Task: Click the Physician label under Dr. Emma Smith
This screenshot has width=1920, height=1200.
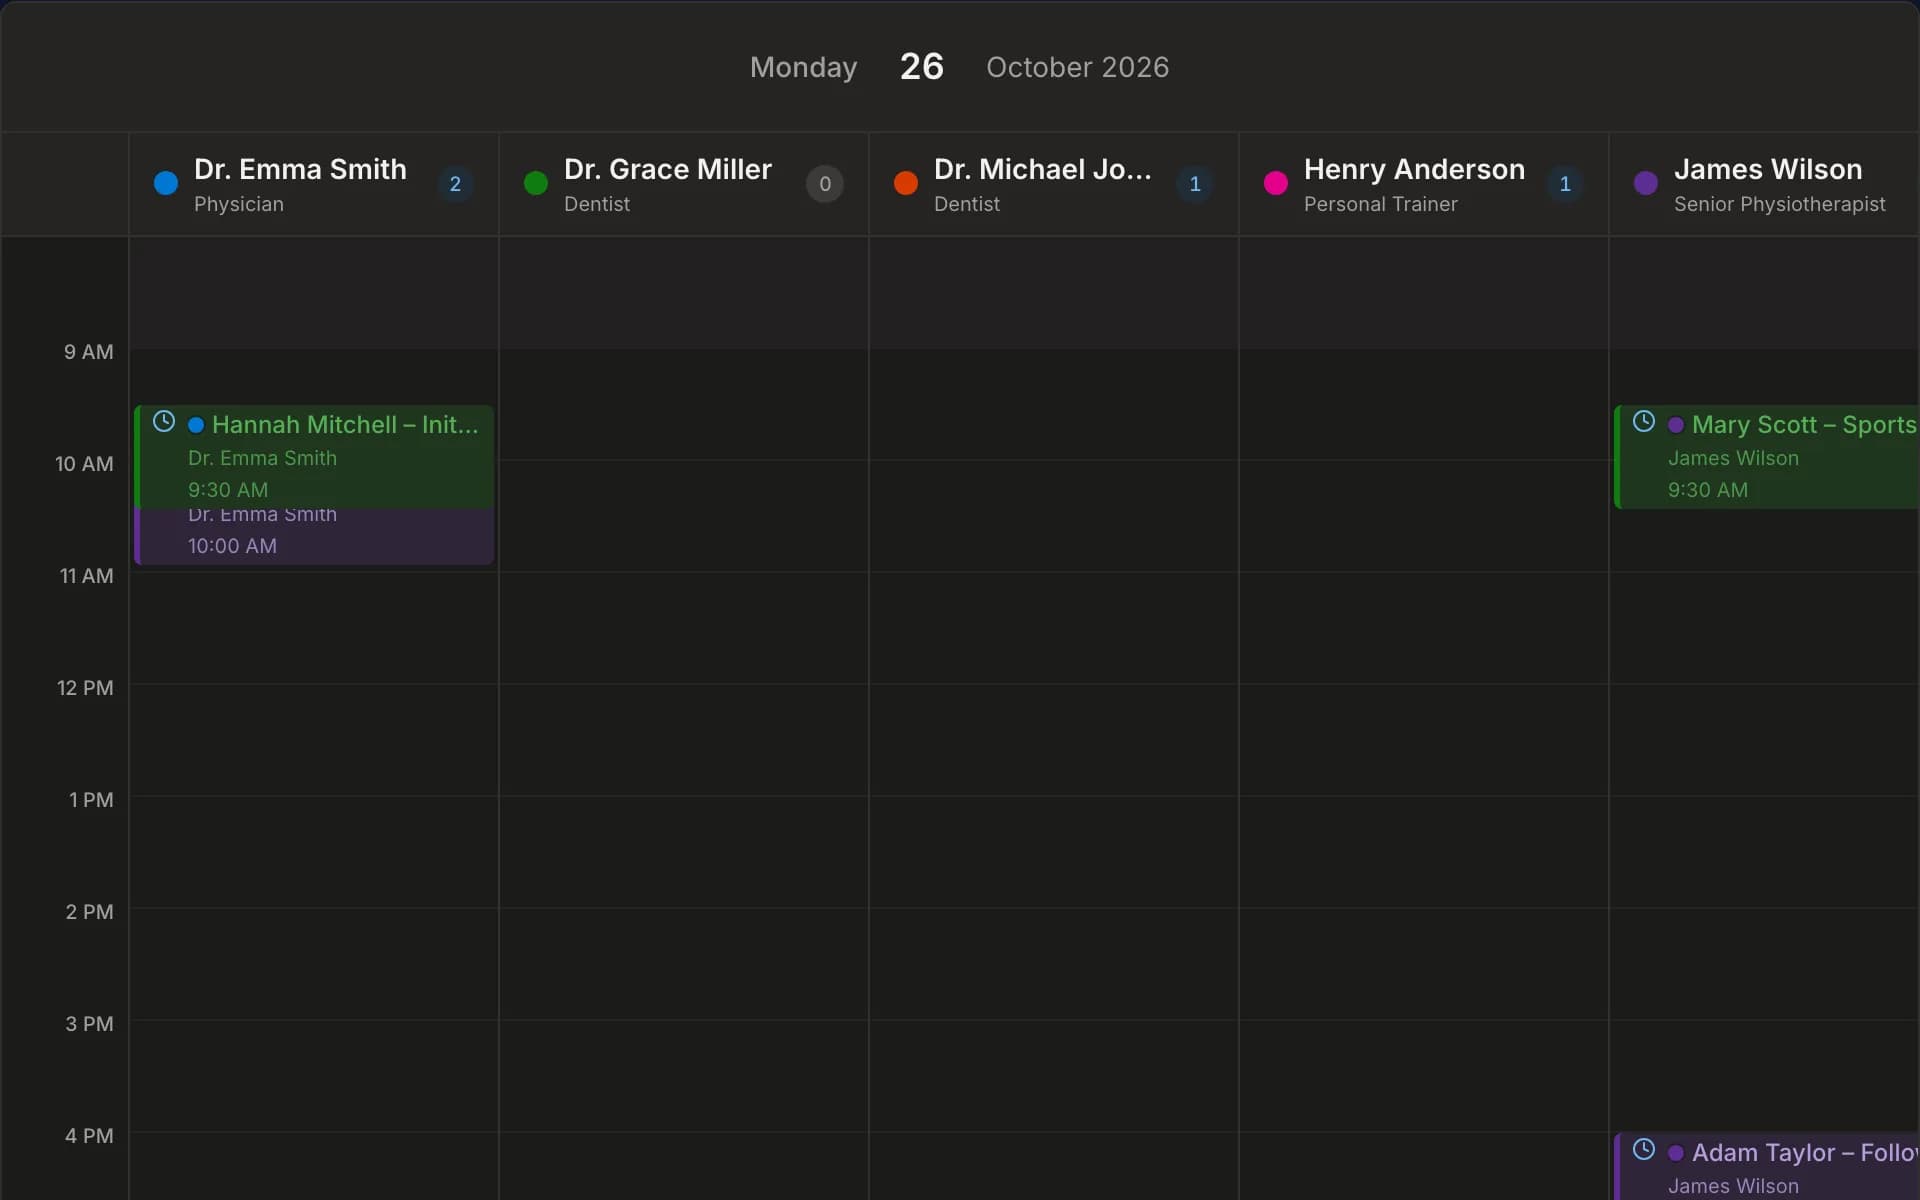Action: (239, 204)
